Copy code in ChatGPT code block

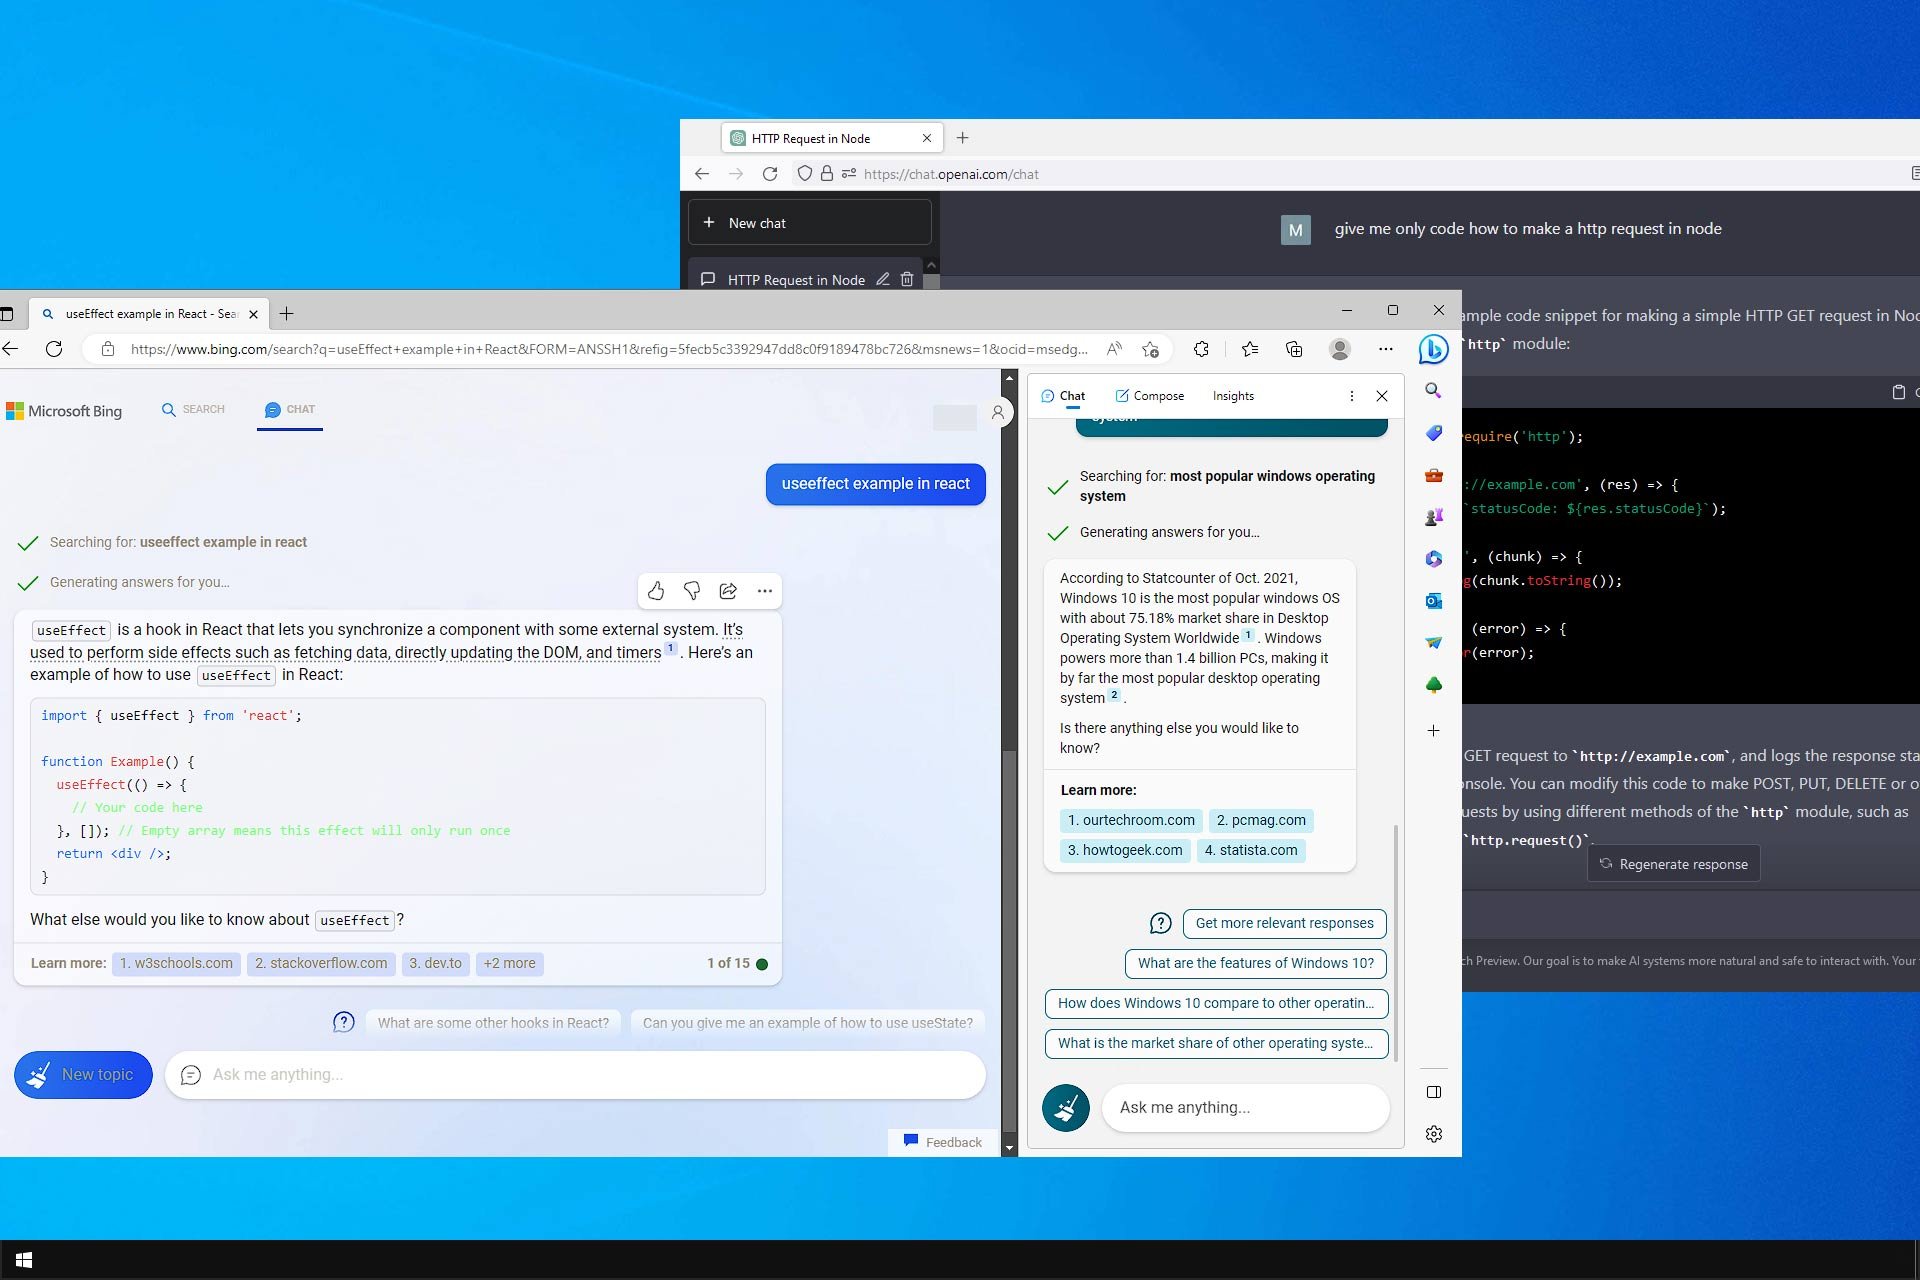click(1898, 392)
